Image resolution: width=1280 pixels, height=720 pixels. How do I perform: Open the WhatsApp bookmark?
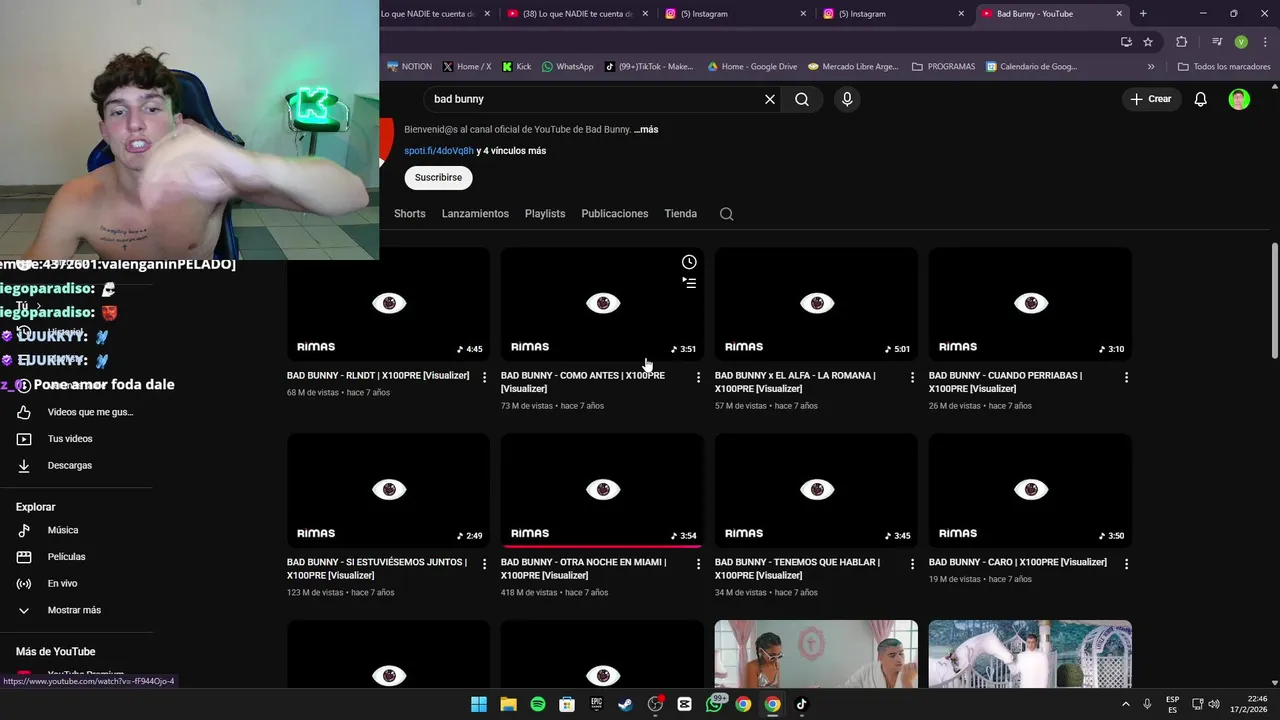pos(567,67)
